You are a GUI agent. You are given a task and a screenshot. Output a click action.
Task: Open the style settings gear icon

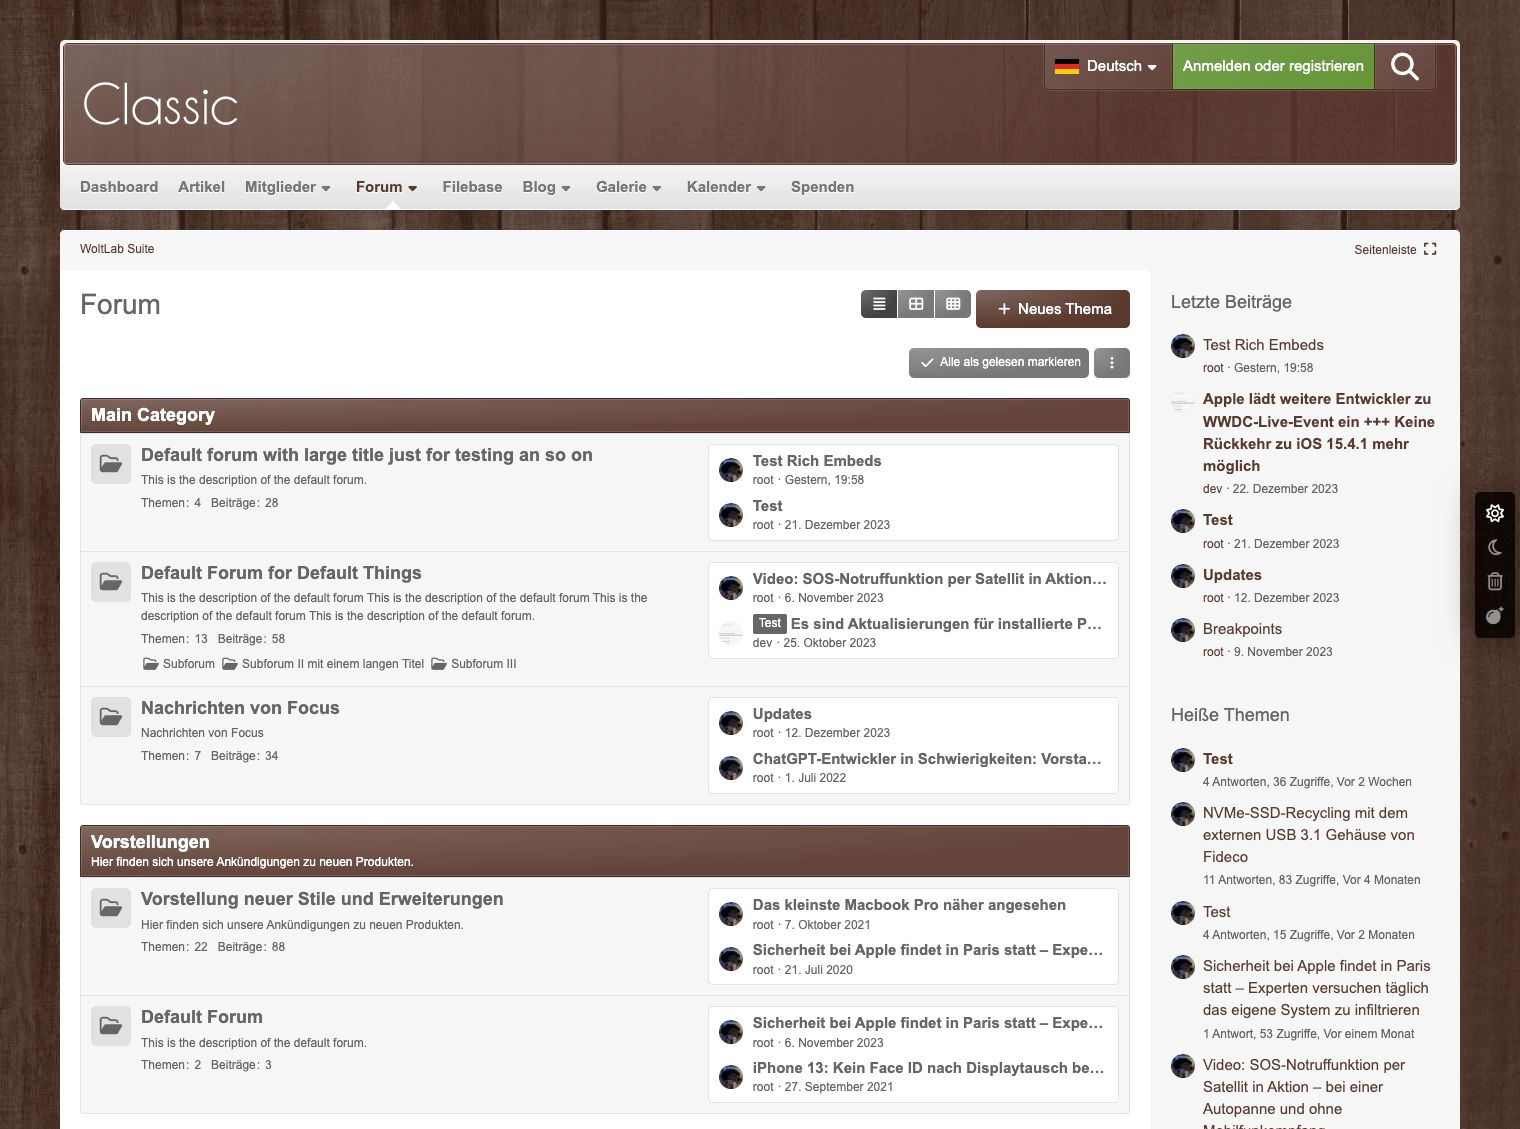1495,513
